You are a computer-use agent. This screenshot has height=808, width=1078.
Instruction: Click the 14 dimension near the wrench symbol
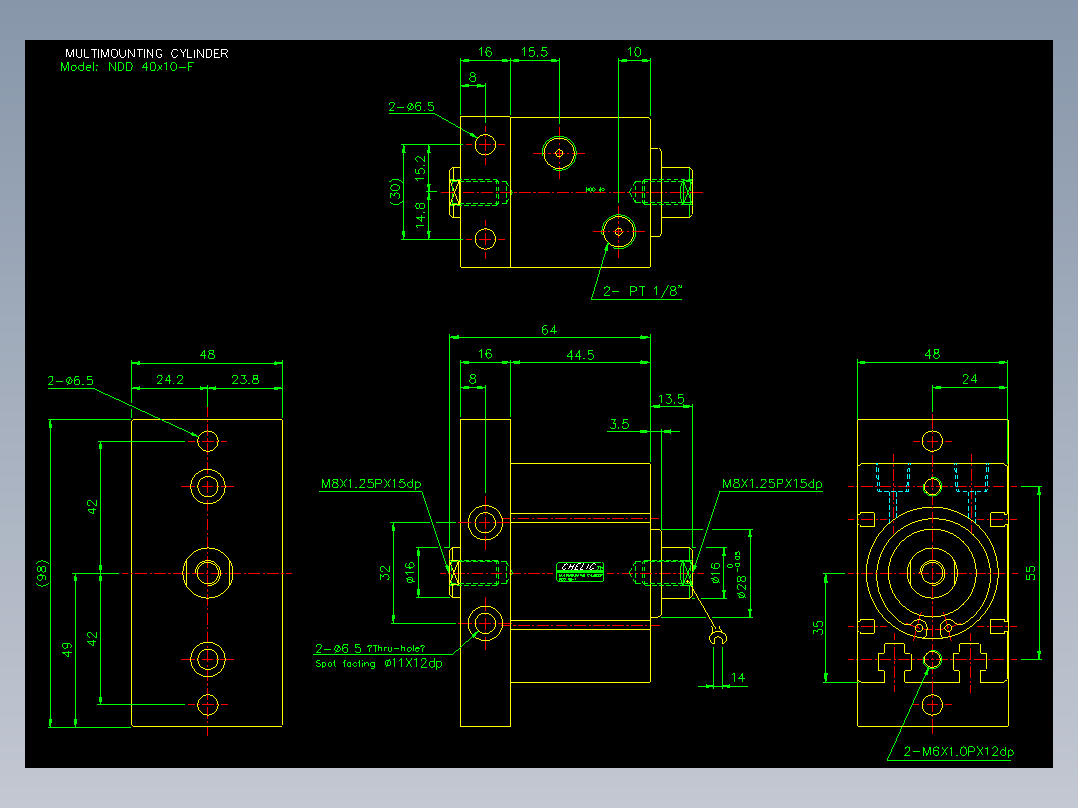click(738, 677)
